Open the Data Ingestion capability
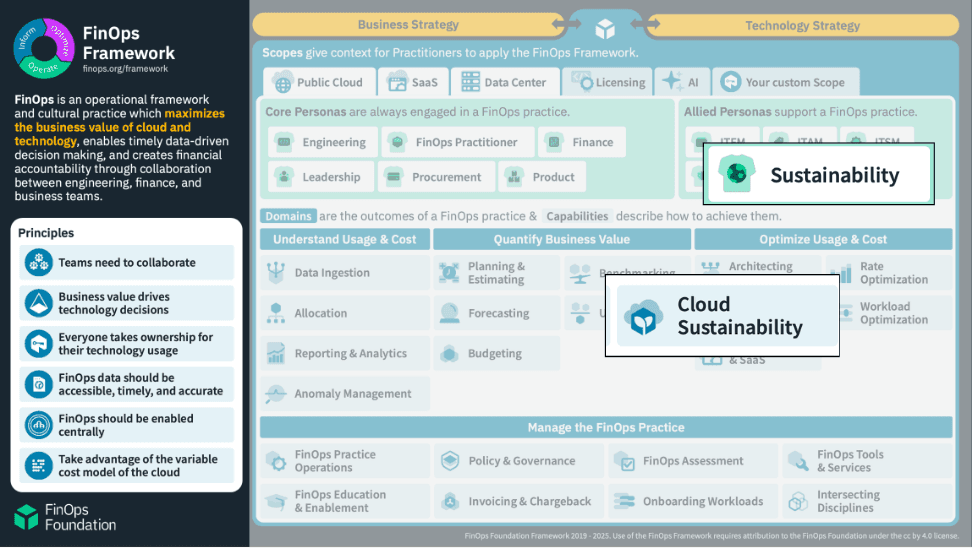Screen dimensions: 972x549 point(345,273)
